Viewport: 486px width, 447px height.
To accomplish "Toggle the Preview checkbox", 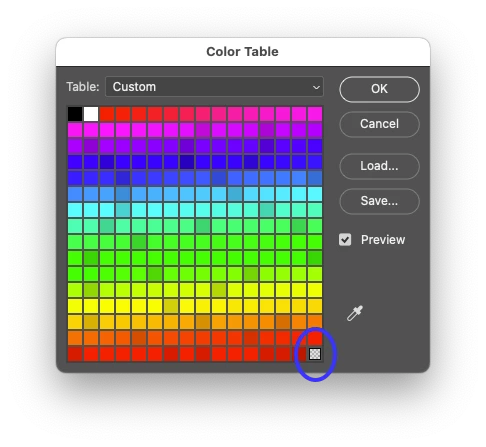I will [345, 240].
